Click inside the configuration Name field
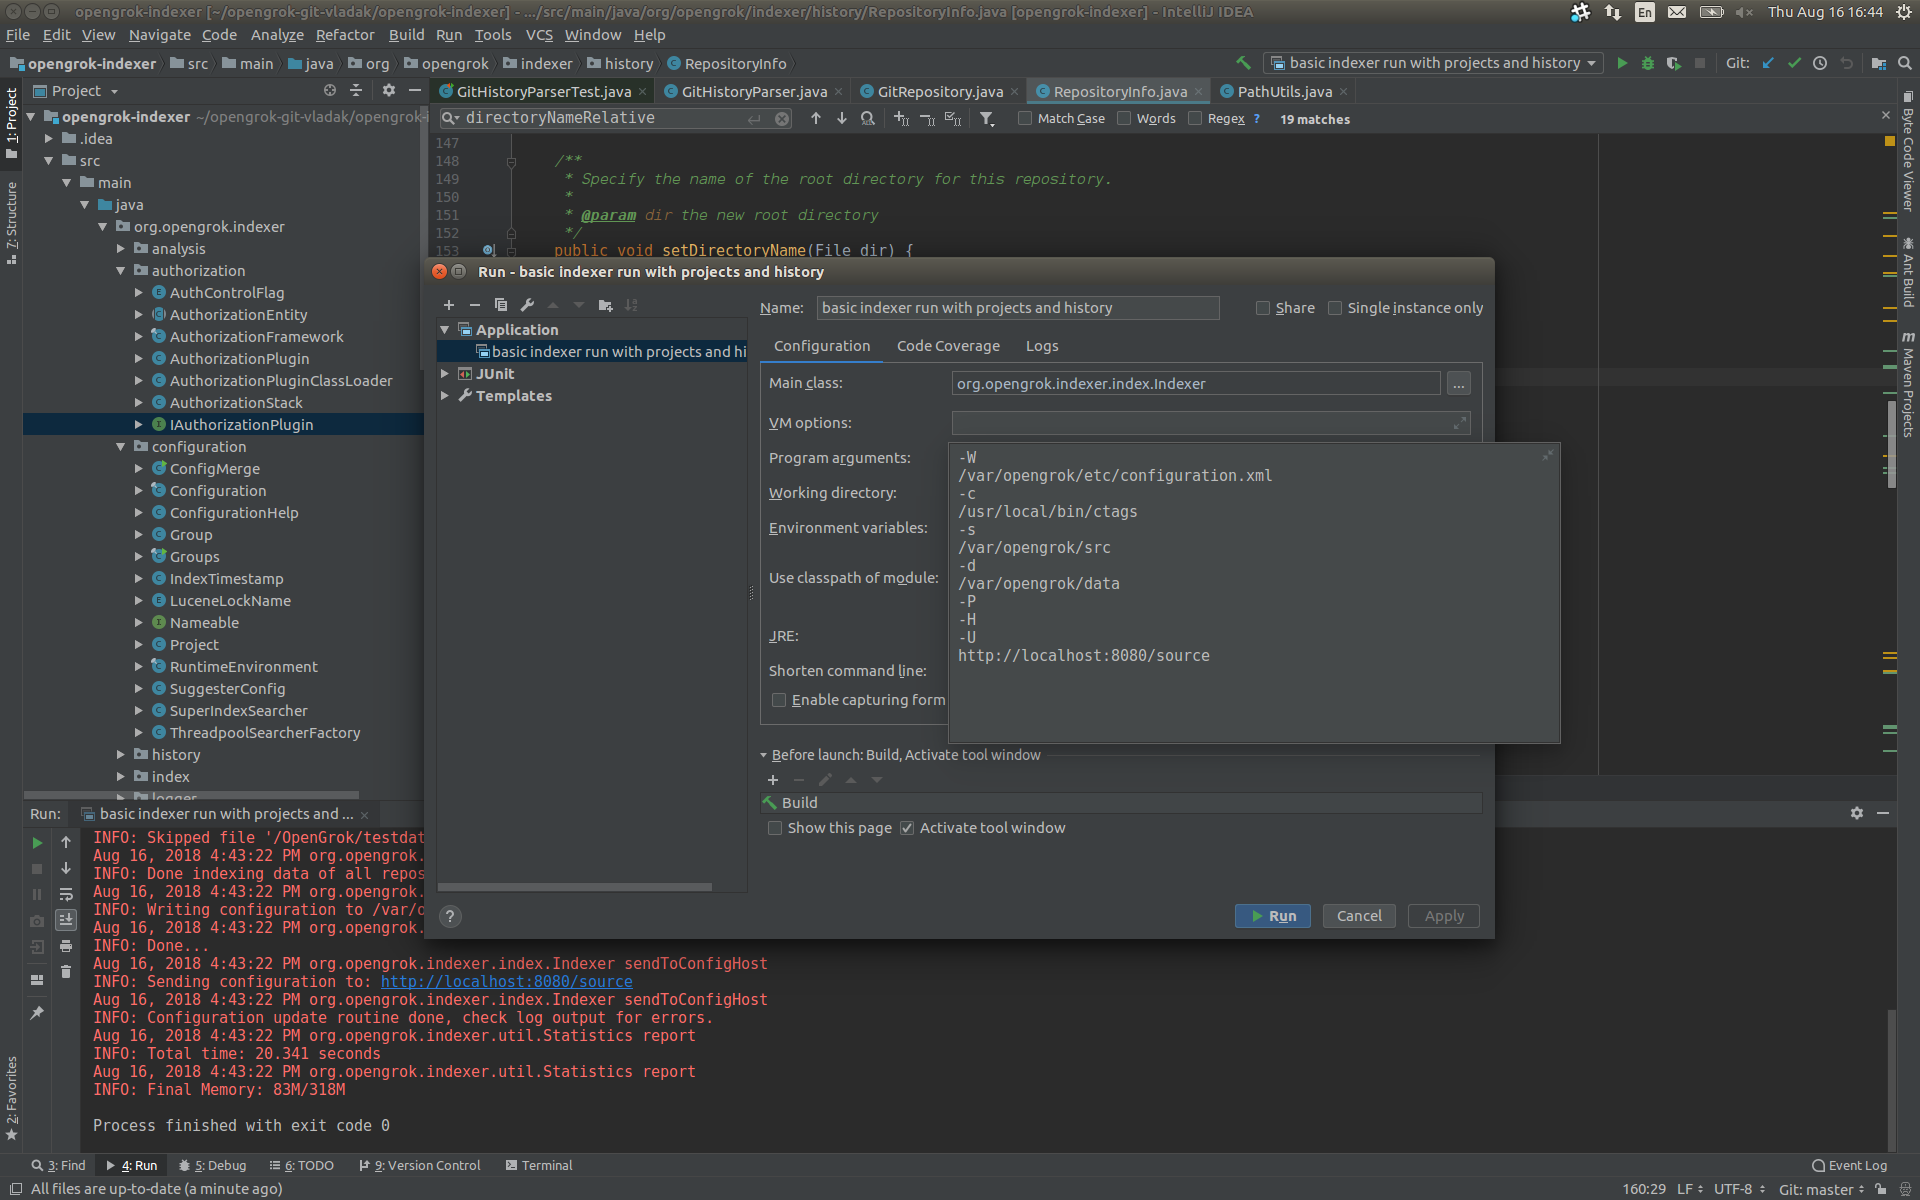 1017,308
